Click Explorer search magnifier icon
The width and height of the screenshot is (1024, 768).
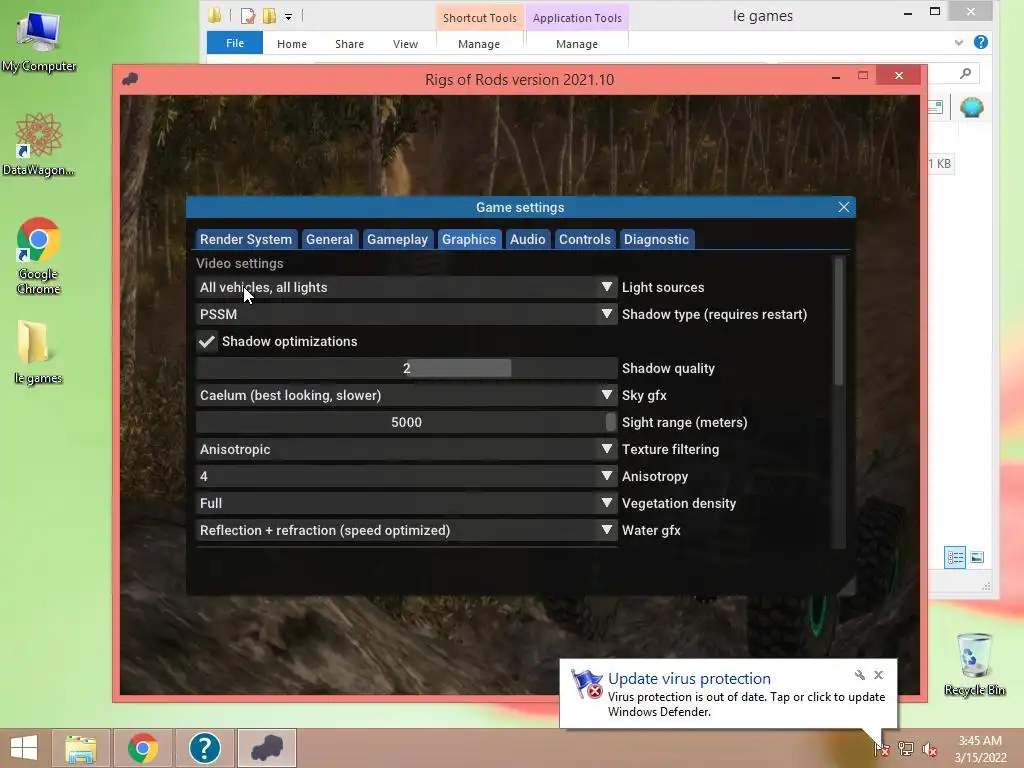(965, 73)
